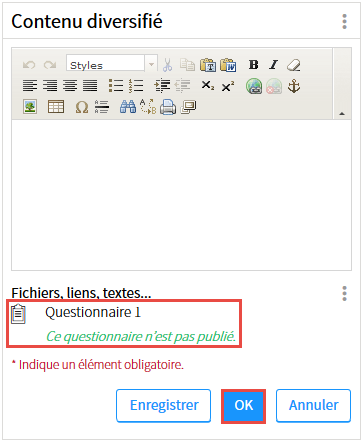Increase the indent
The image size is (363, 443).
pyautogui.click(x=162, y=86)
